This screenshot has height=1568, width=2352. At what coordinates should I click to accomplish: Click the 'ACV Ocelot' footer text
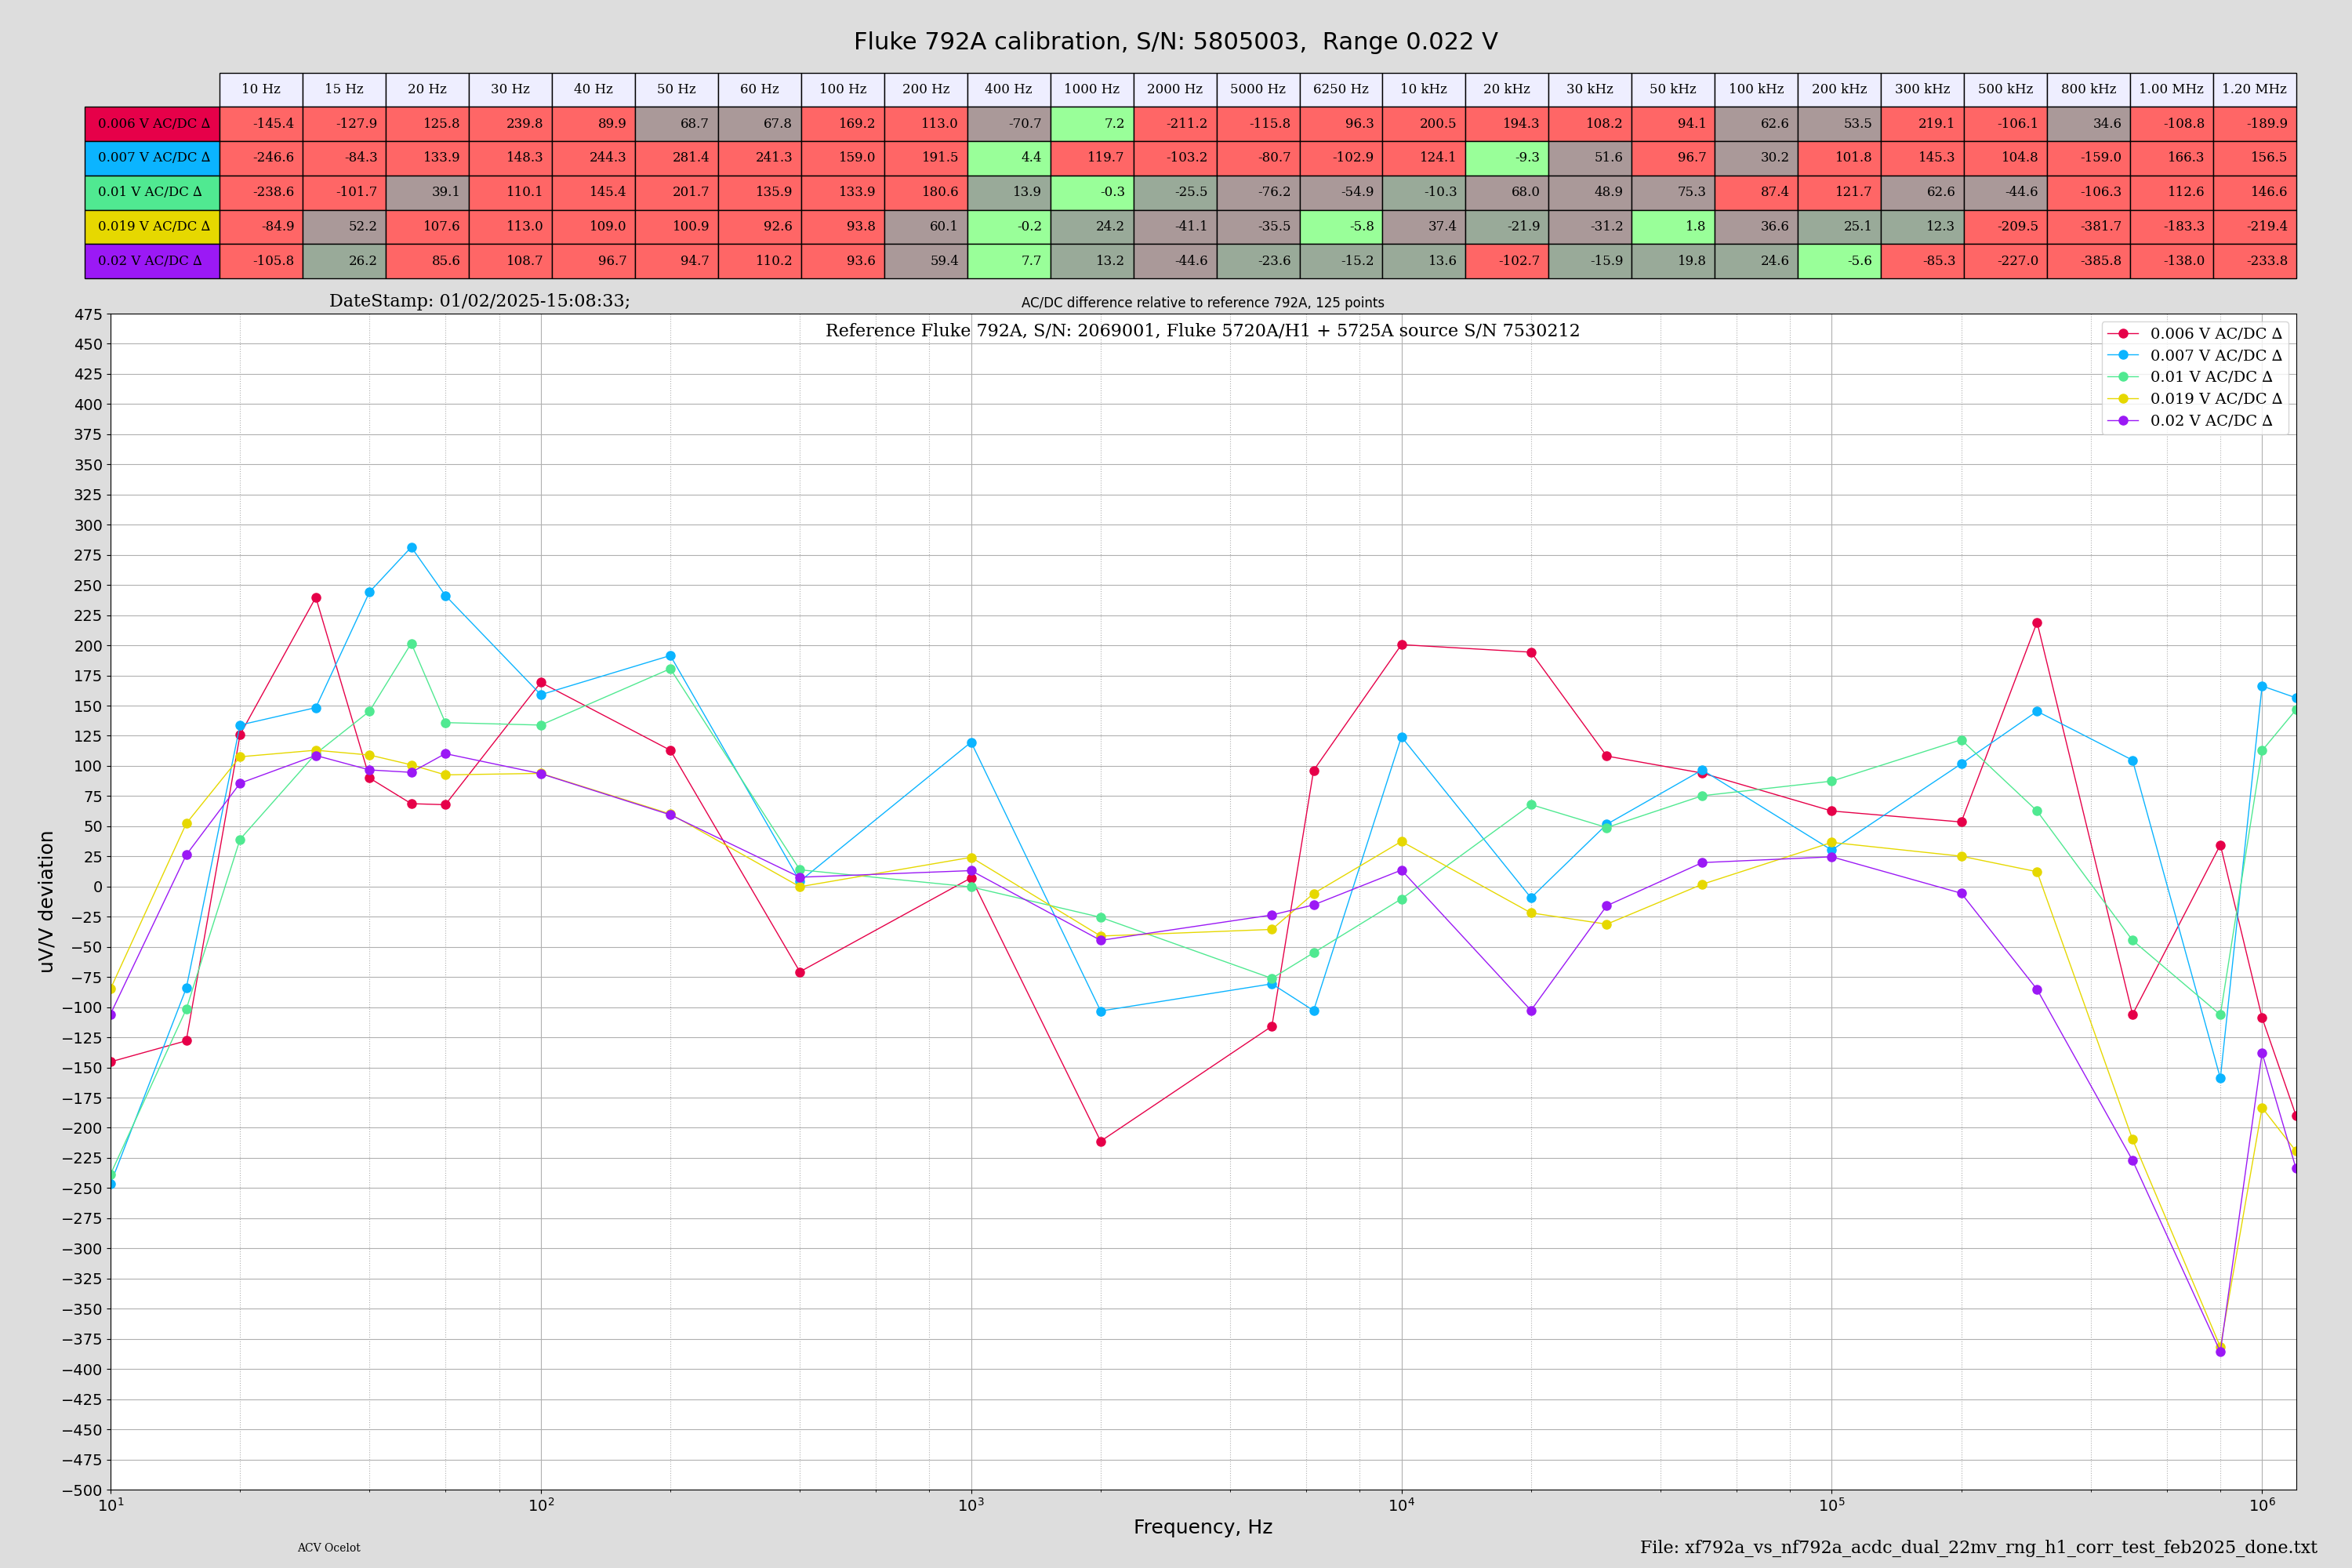[x=329, y=1548]
